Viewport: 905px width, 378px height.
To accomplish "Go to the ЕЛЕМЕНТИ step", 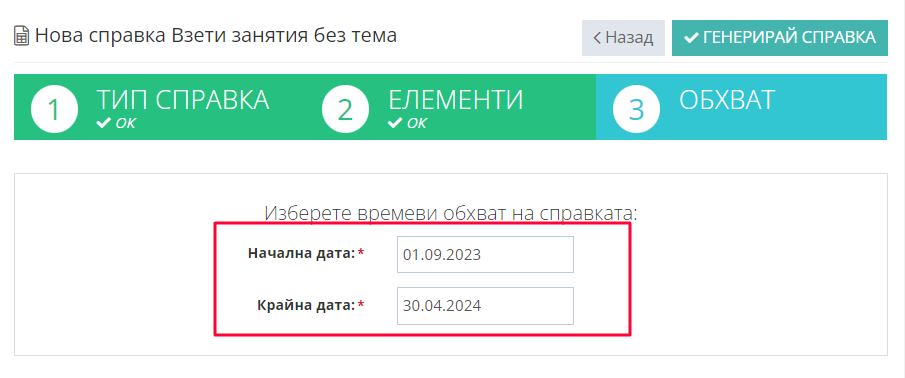I will point(450,107).
